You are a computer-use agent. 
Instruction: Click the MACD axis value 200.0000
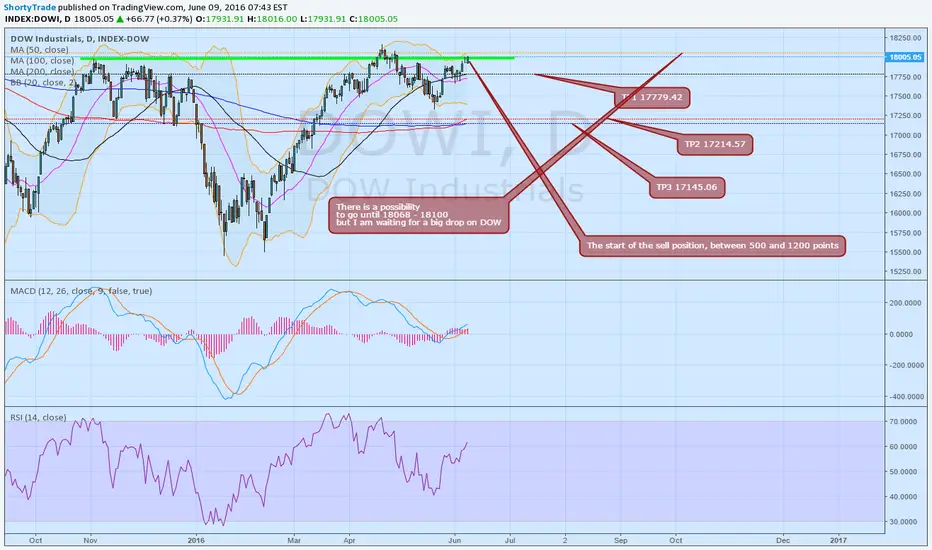[906, 303]
